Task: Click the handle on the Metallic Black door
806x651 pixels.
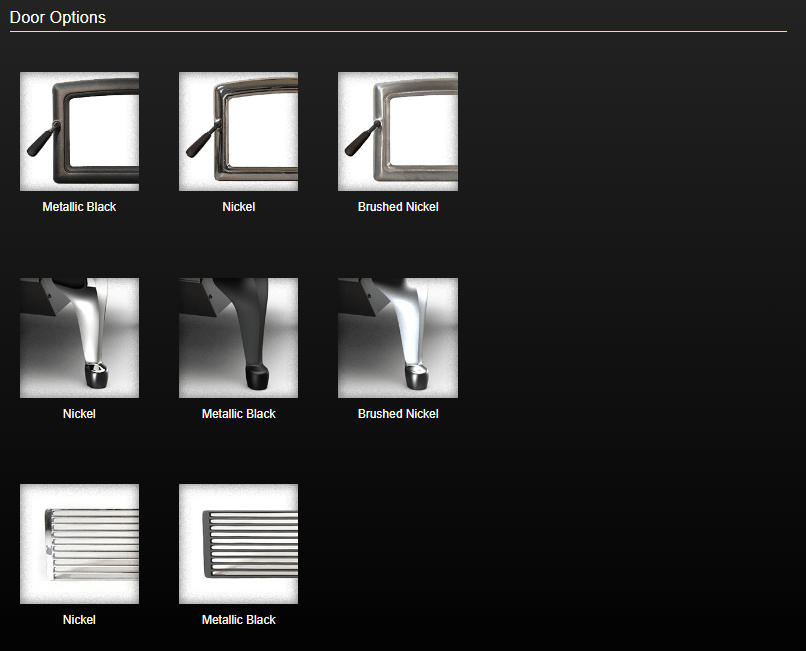Action: 39,142
